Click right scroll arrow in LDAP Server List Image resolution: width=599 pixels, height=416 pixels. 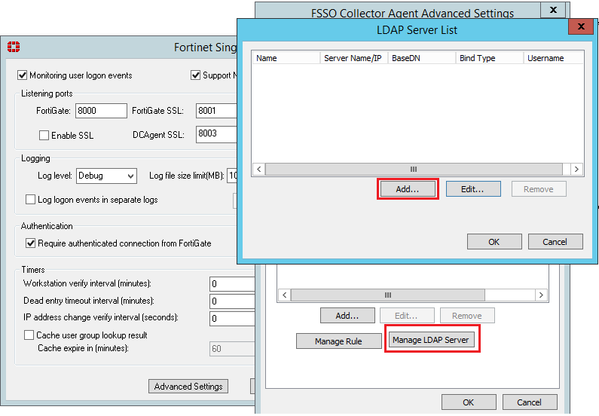577,169
